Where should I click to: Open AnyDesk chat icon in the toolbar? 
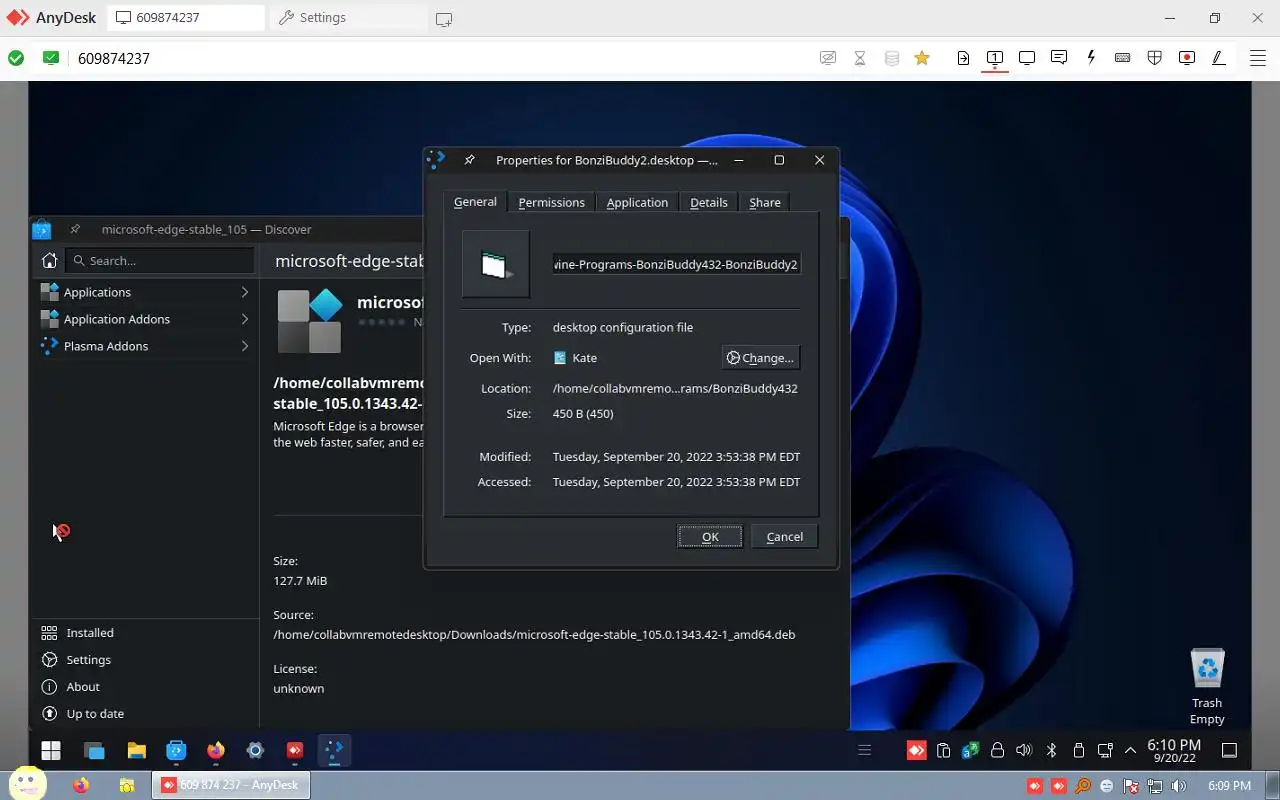tap(1059, 58)
